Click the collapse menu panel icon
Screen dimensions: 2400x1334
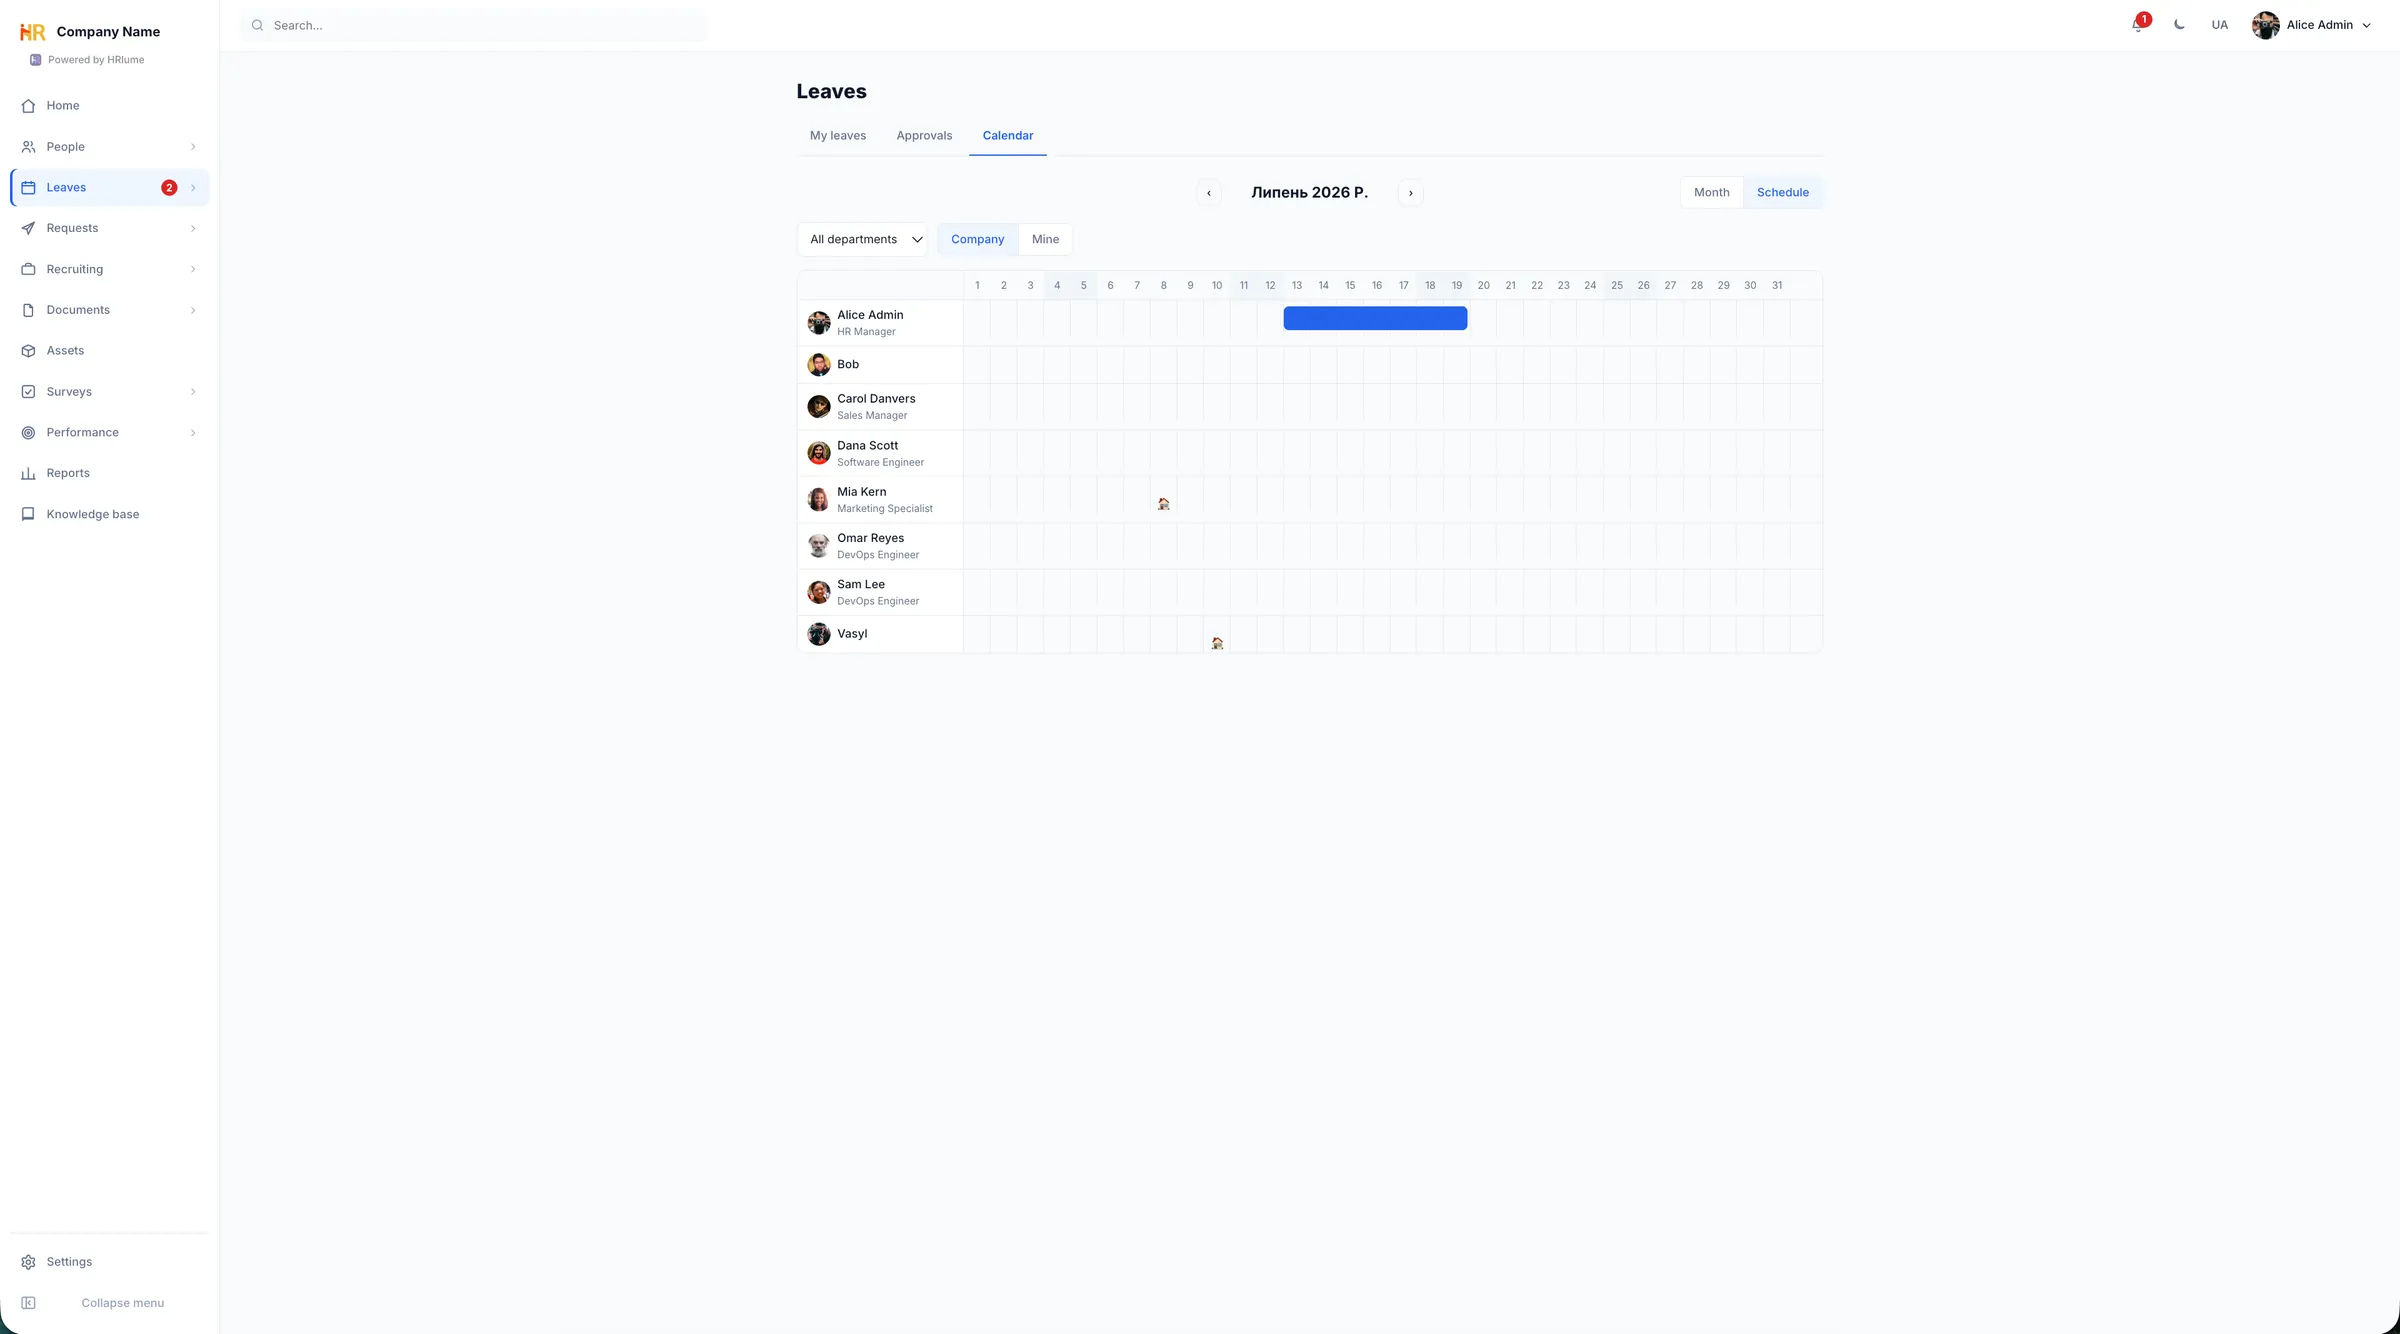tap(28, 1303)
